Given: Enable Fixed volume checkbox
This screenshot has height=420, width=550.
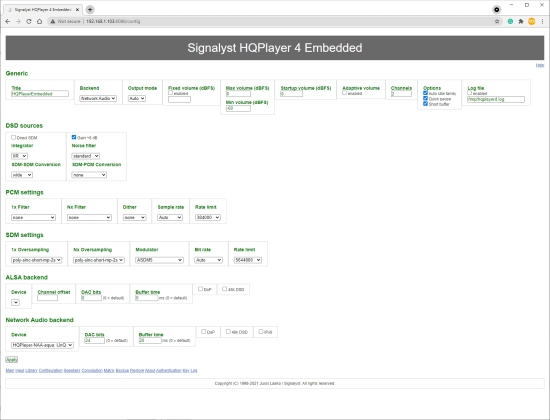Looking at the screenshot, I should [x=170, y=93].
